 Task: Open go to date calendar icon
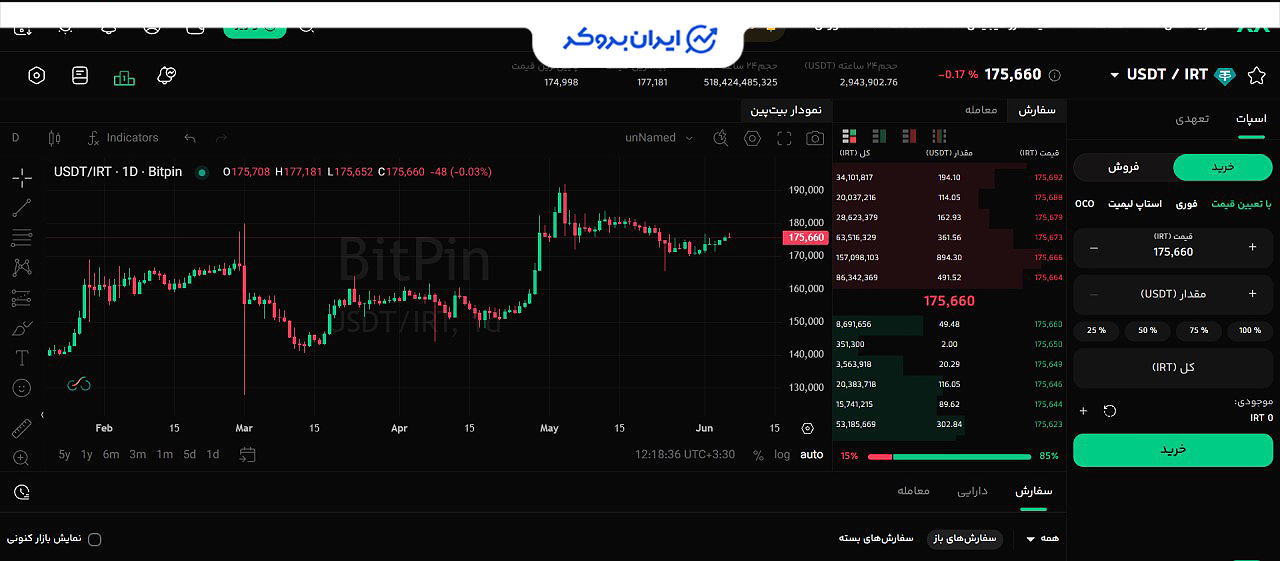click(x=248, y=454)
